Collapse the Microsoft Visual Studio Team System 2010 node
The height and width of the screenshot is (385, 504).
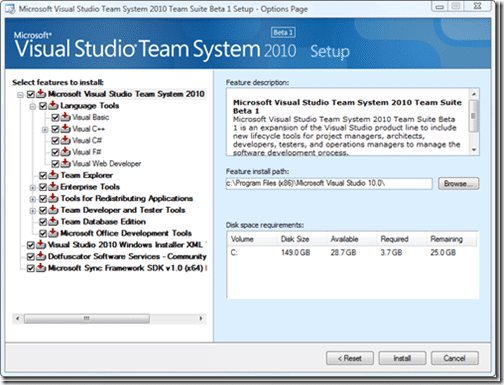tap(20, 95)
